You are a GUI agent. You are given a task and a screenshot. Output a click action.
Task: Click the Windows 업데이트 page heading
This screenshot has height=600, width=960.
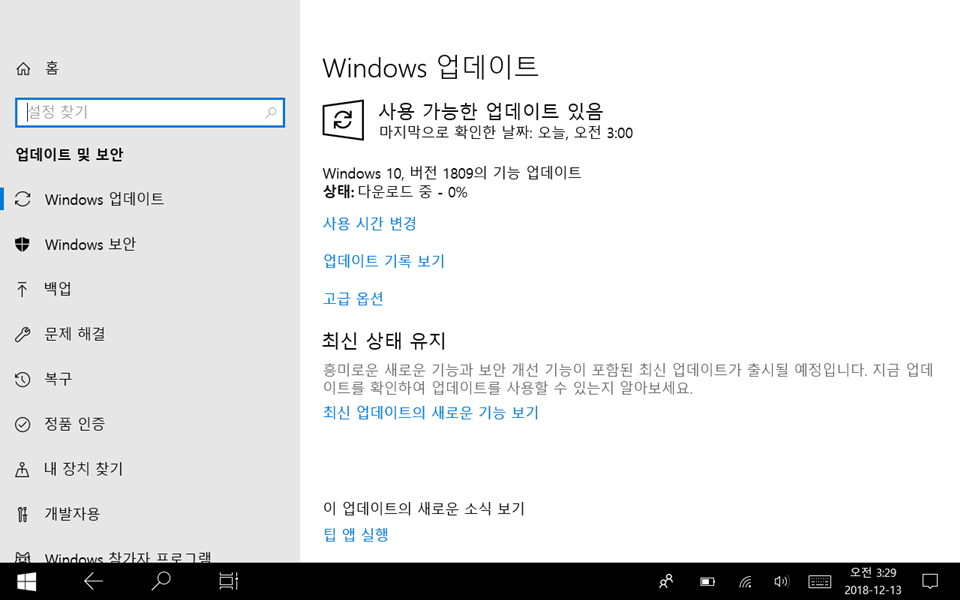[430, 67]
